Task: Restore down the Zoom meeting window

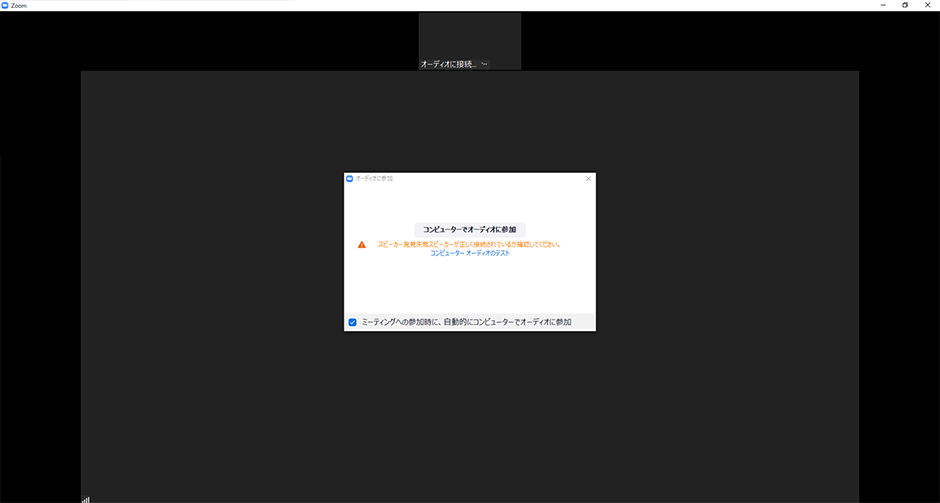Action: 905,5
